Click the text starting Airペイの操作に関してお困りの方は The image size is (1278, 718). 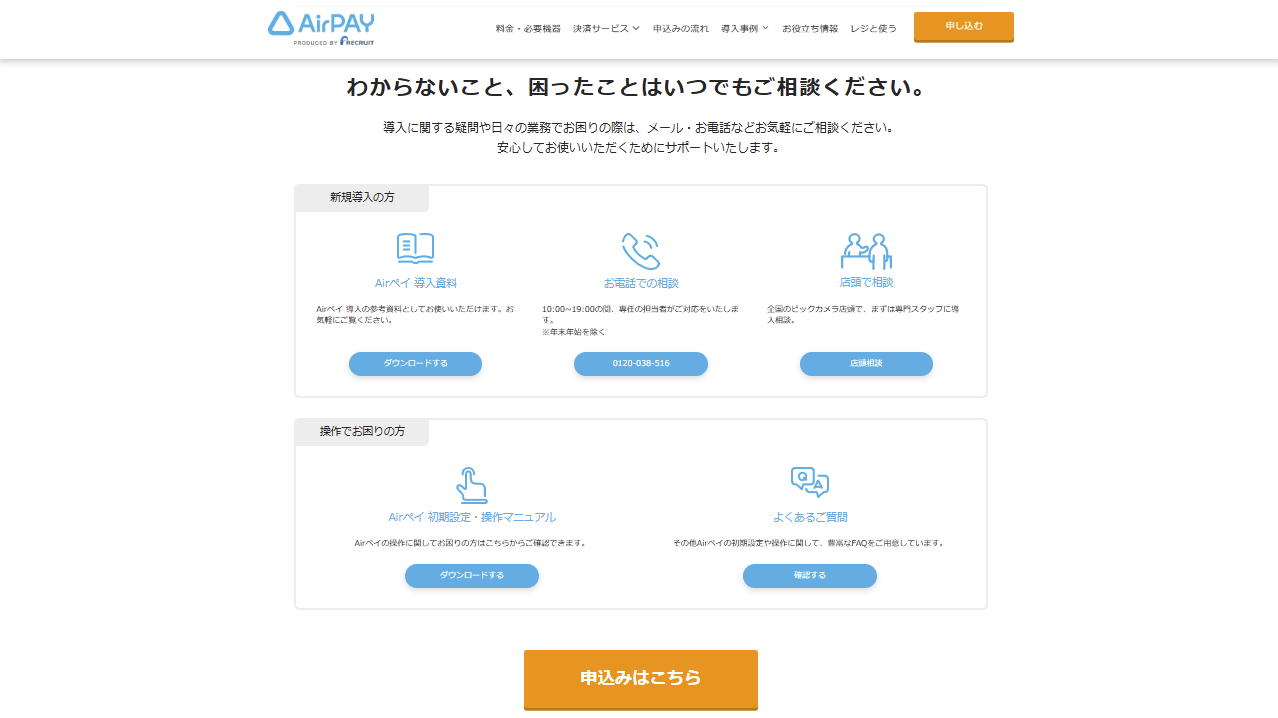(472, 543)
